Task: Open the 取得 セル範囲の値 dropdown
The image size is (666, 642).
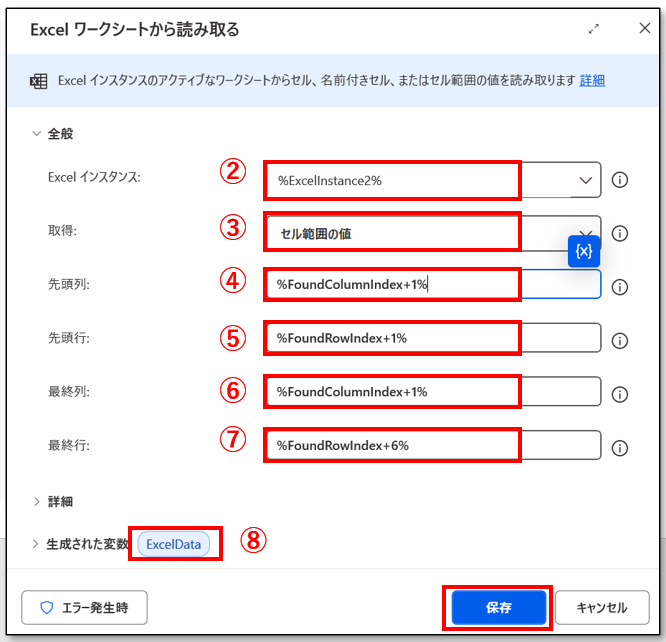Action: [x=434, y=233]
